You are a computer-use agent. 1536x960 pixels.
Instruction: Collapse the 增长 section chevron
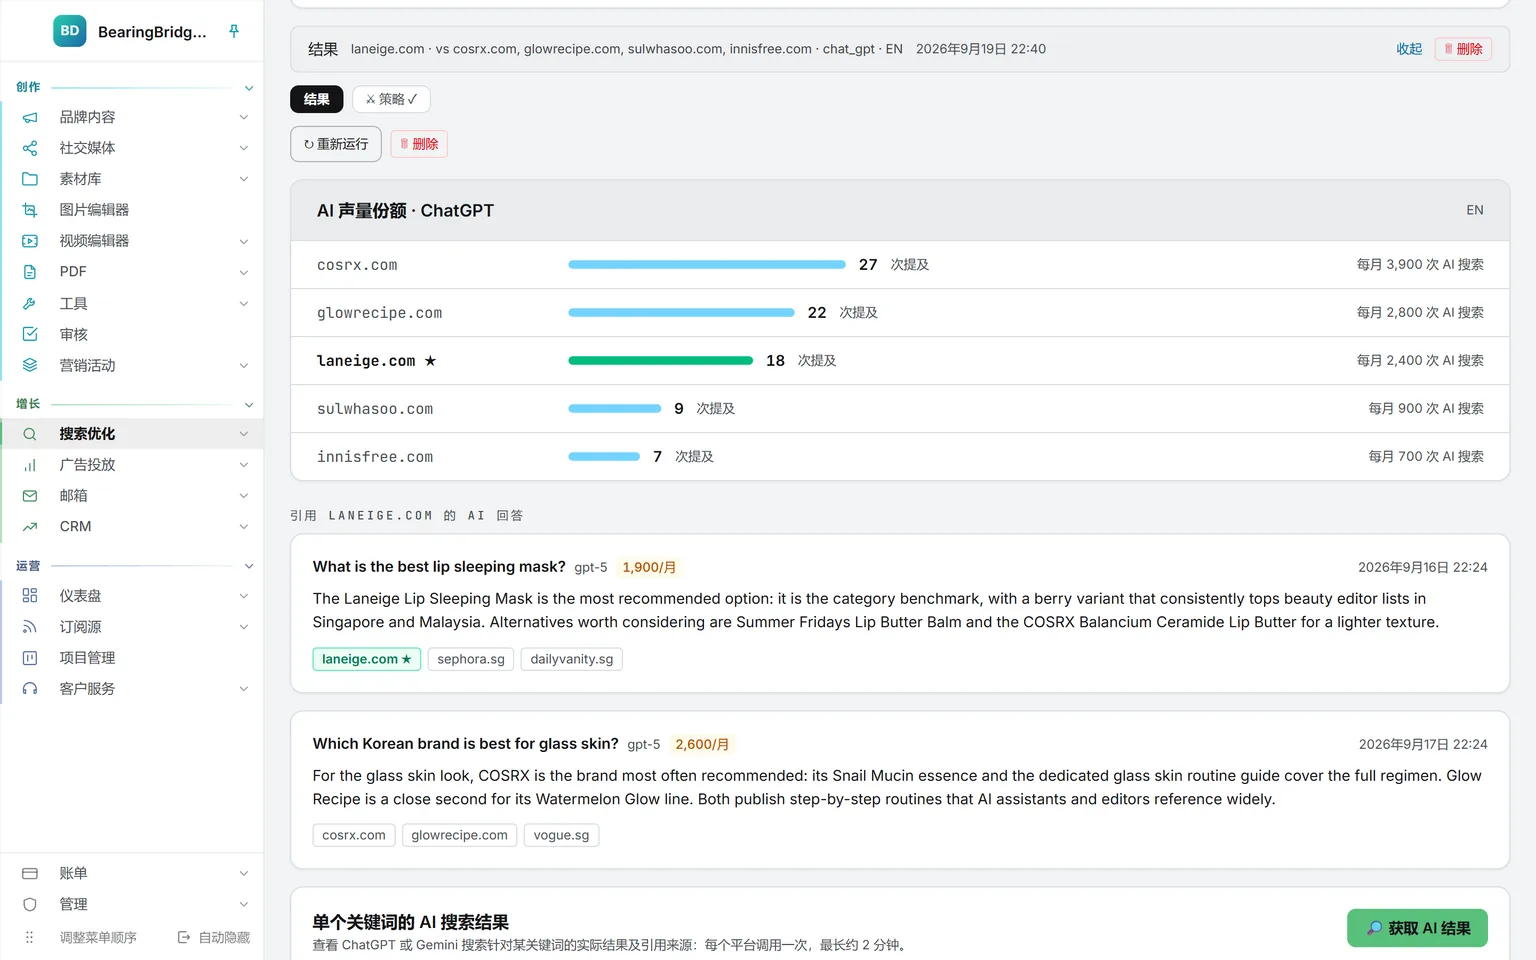point(249,405)
